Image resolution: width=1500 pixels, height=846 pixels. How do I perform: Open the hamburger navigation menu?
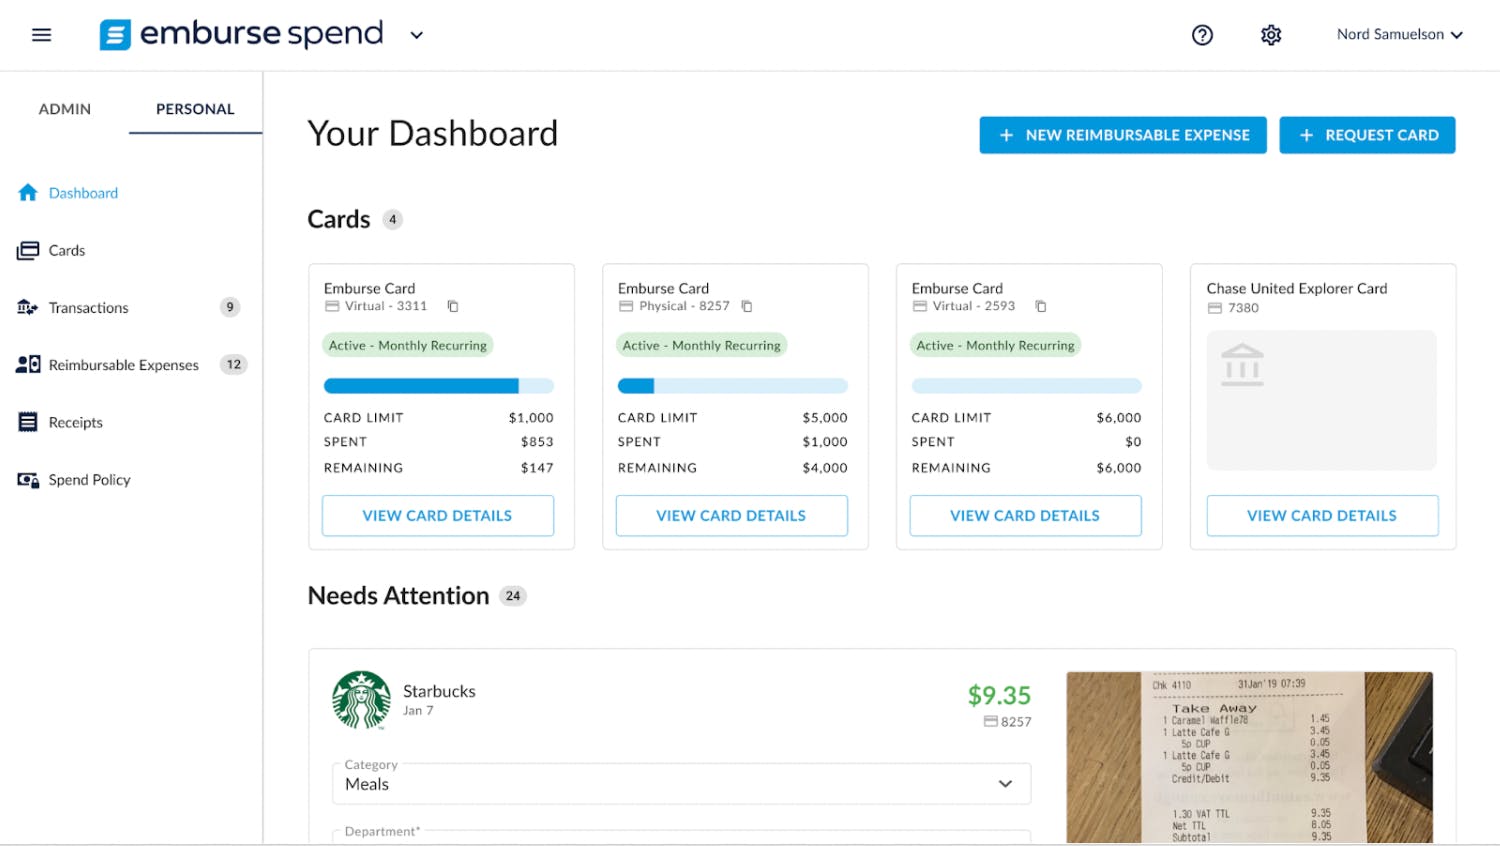click(41, 35)
